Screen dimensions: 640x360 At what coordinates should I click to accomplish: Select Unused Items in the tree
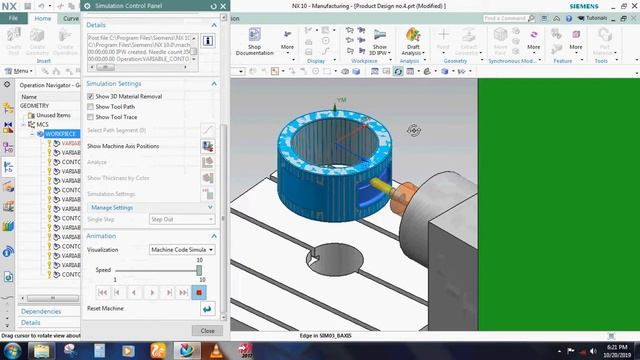[53, 116]
